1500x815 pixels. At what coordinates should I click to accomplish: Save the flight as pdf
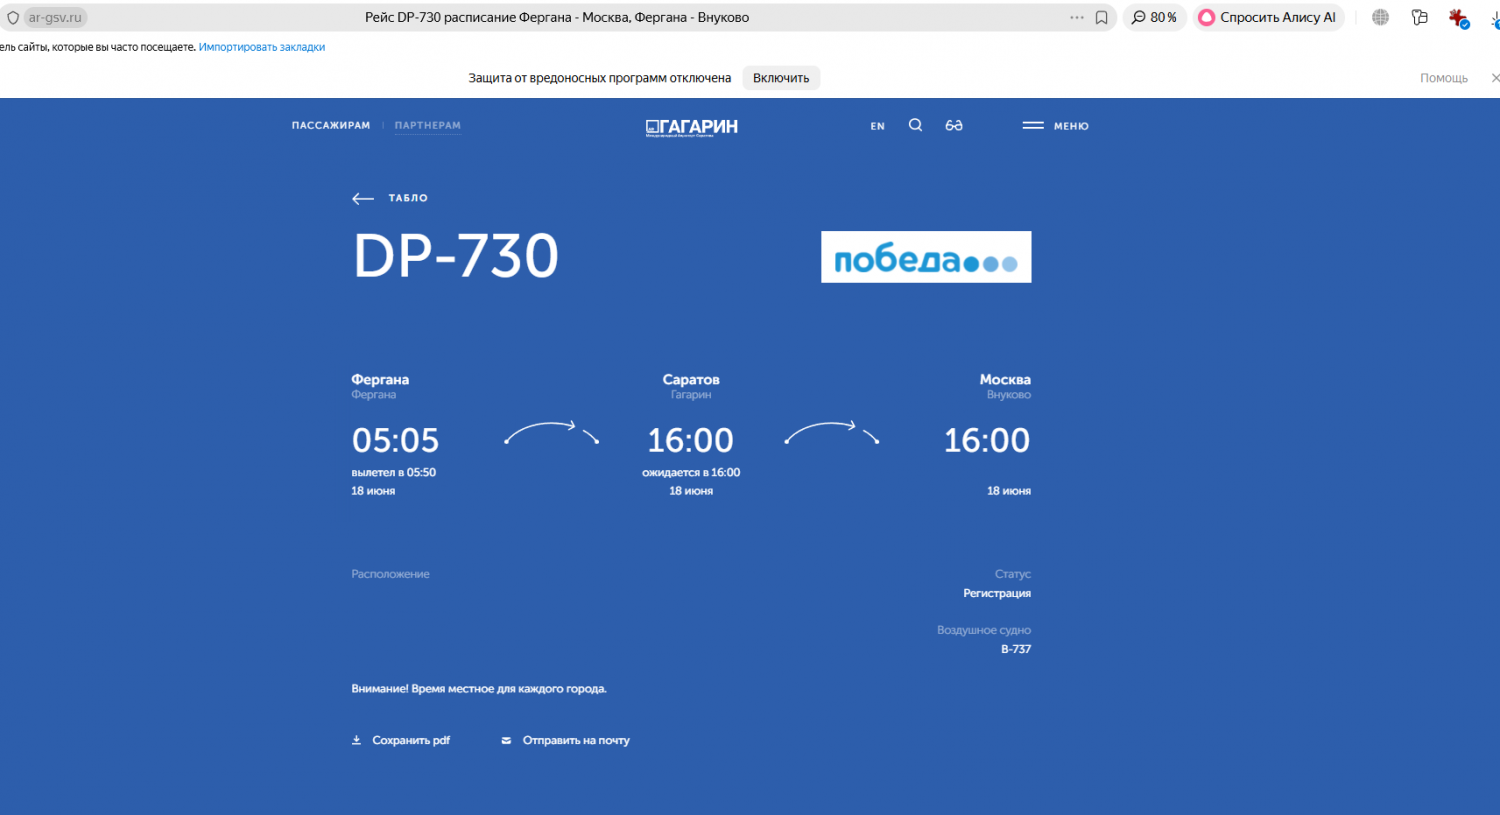401,740
